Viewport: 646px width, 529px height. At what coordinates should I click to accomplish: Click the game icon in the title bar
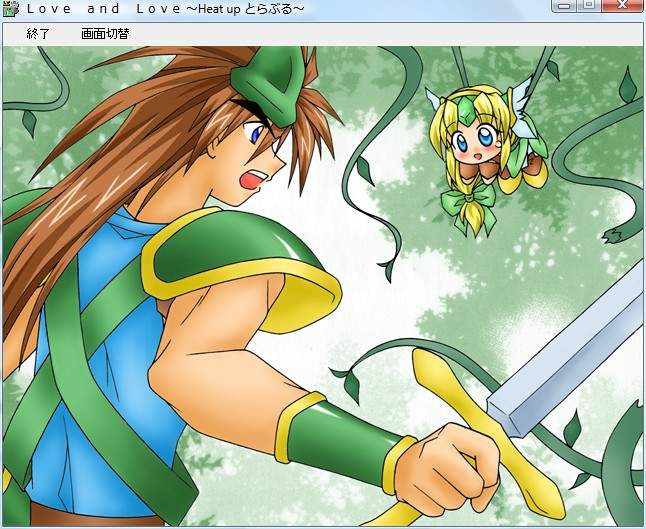pos(10,9)
